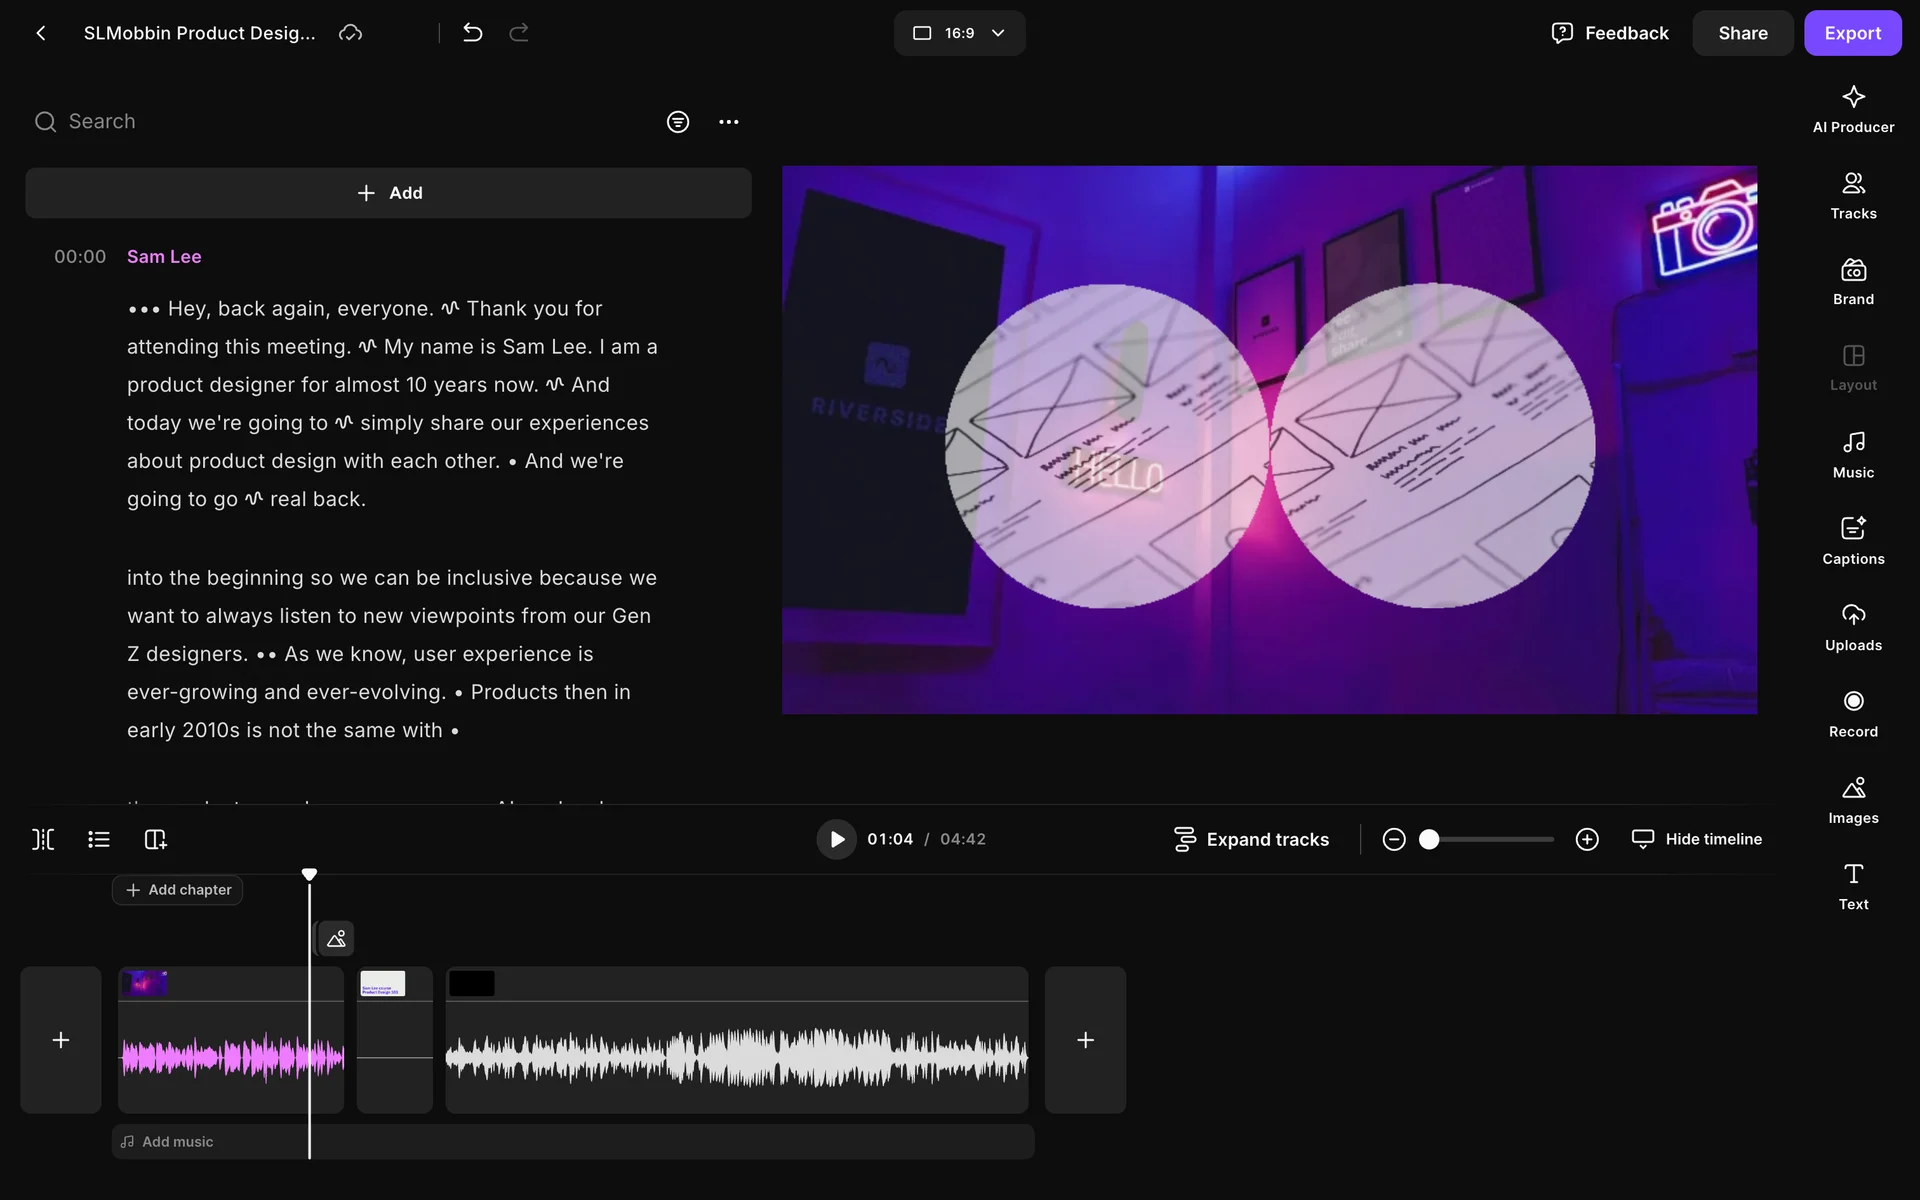Open the Brand settings panel
This screenshot has width=1920, height=1200.
[1852, 281]
